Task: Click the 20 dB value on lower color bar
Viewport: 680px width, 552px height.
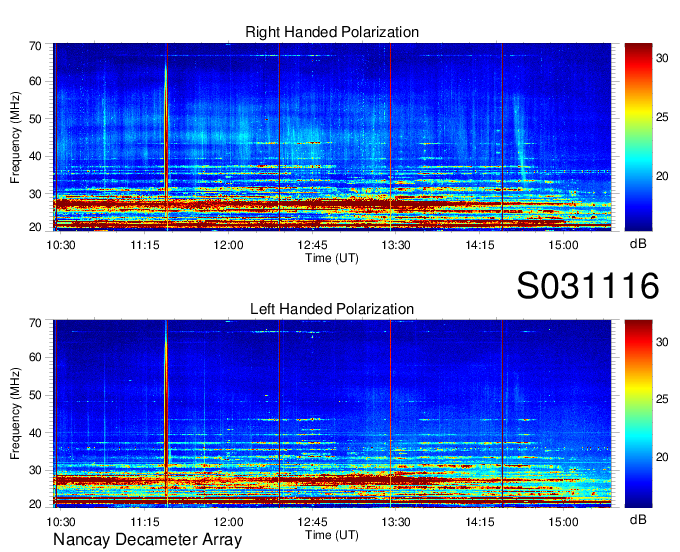Action: (x=662, y=457)
